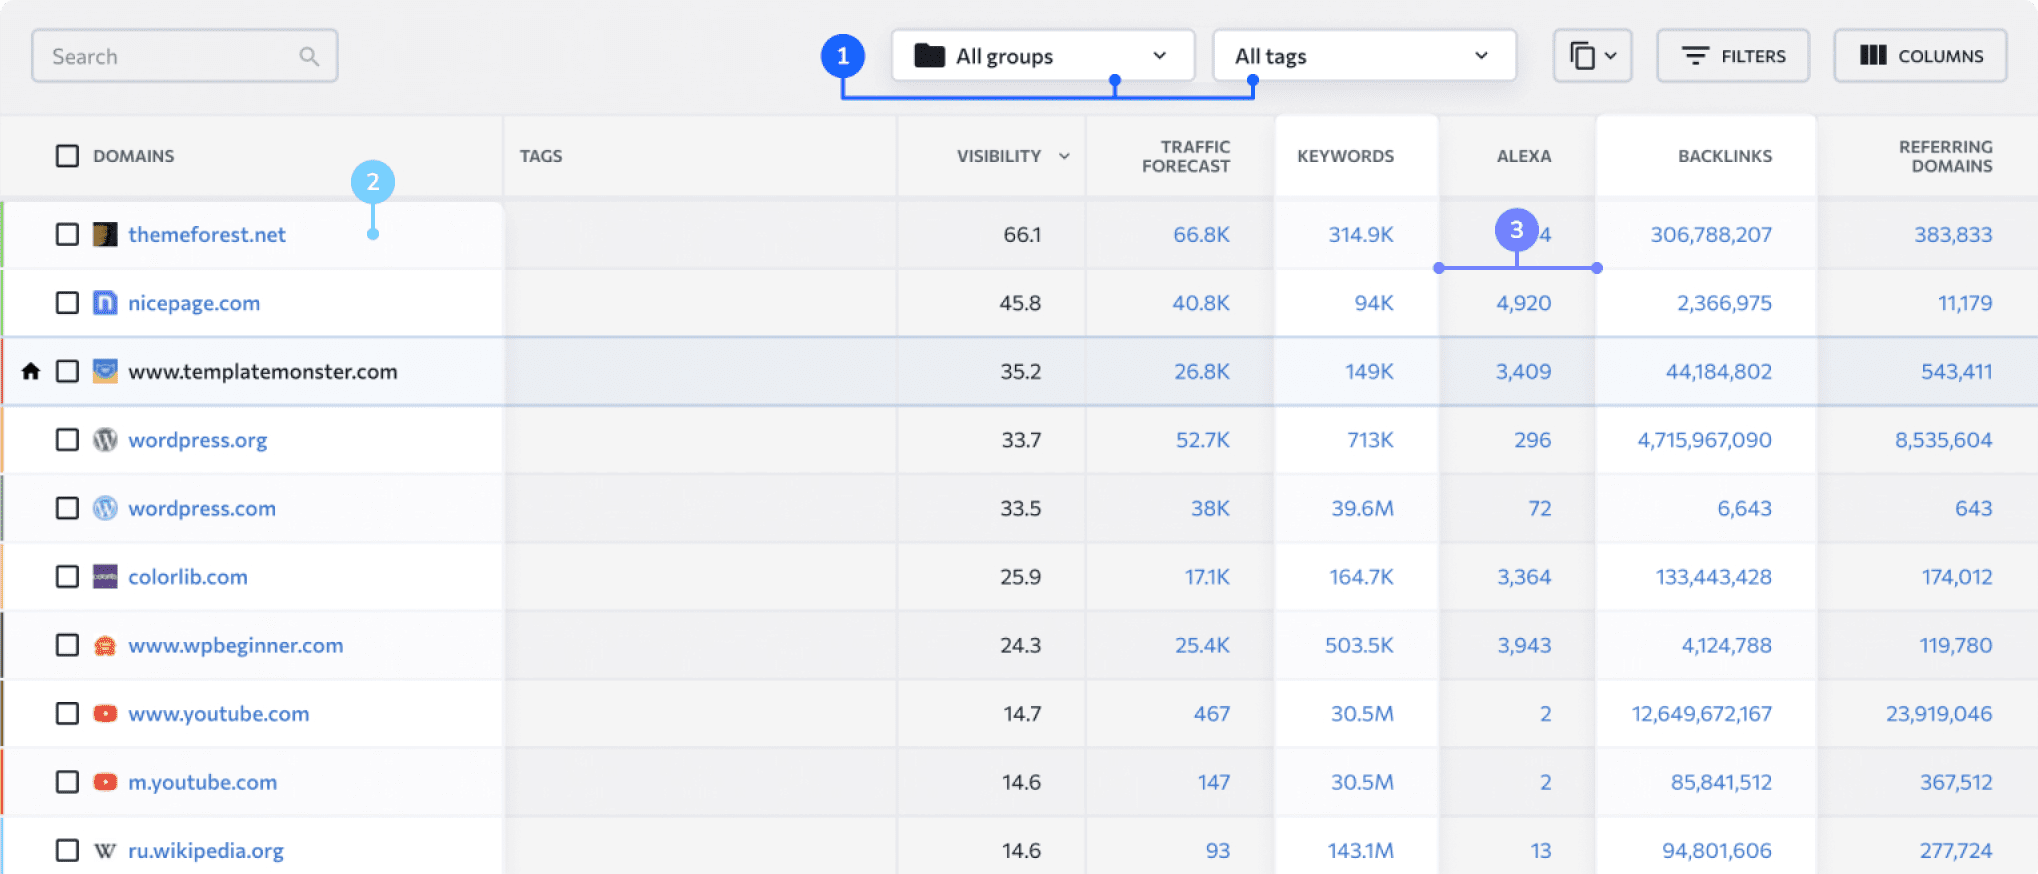
Task: Click the TAGS column header
Action: (541, 156)
